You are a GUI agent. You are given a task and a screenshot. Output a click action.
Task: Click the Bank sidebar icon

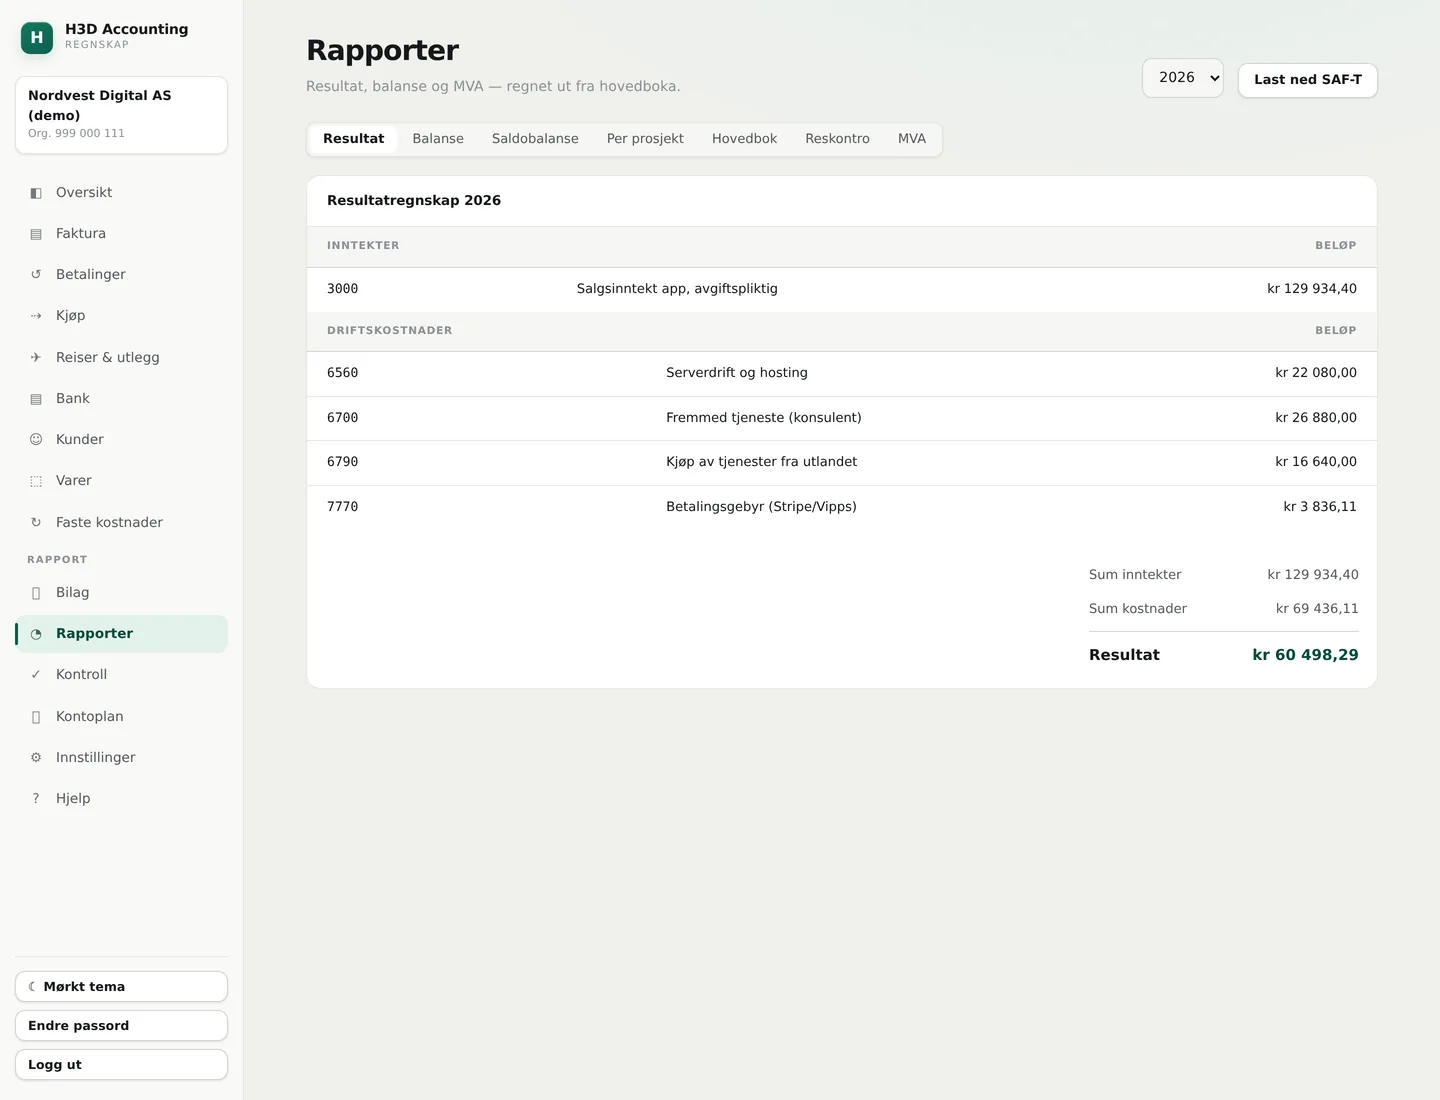pos(36,399)
